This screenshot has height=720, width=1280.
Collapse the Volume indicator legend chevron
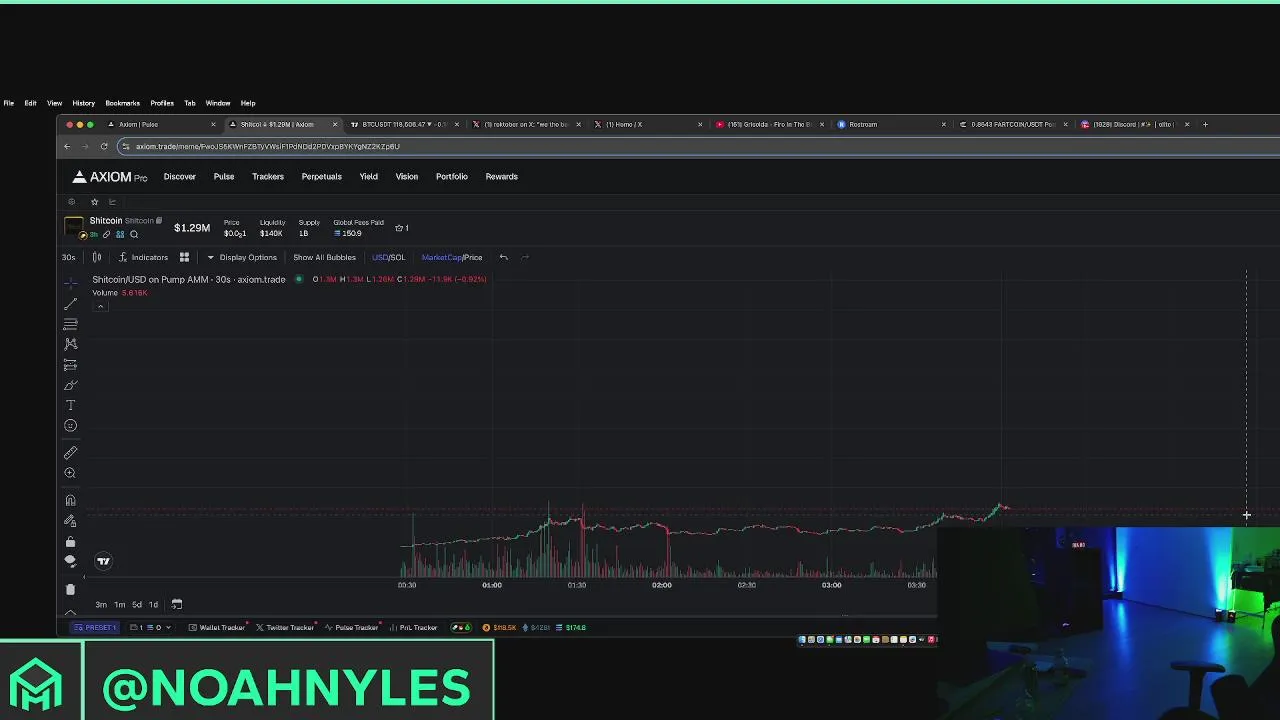coord(101,305)
